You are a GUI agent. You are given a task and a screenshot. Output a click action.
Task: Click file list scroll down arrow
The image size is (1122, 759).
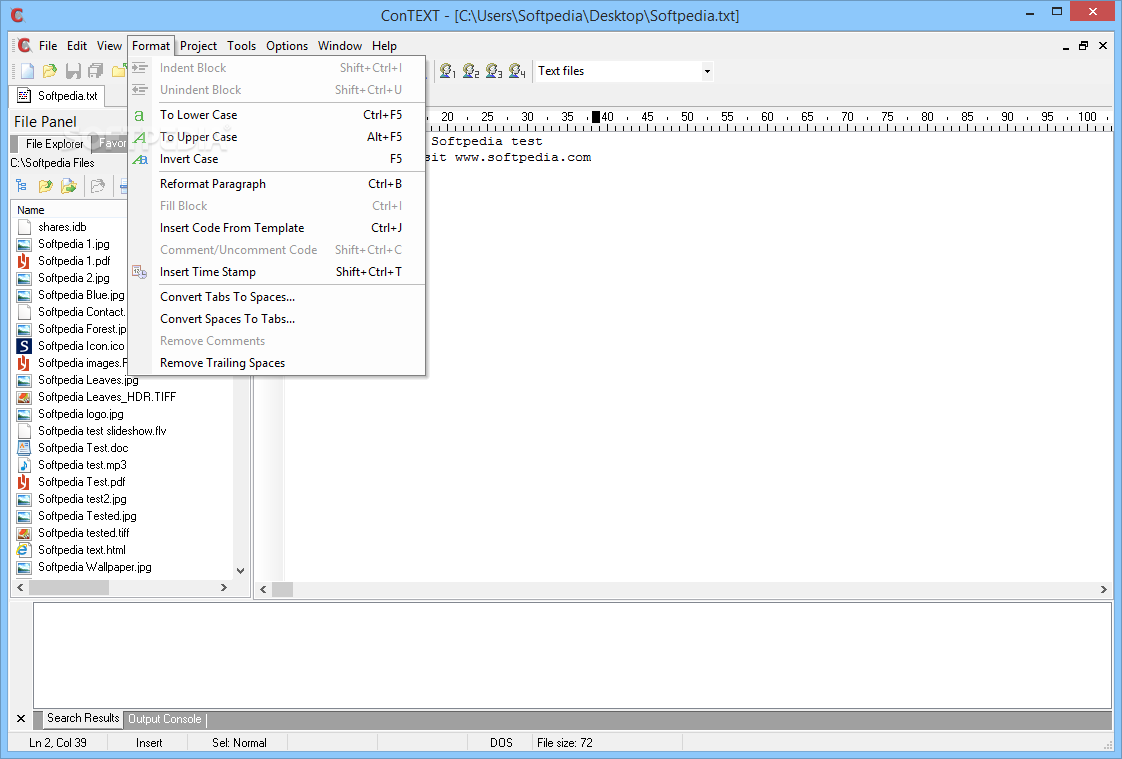[x=240, y=571]
